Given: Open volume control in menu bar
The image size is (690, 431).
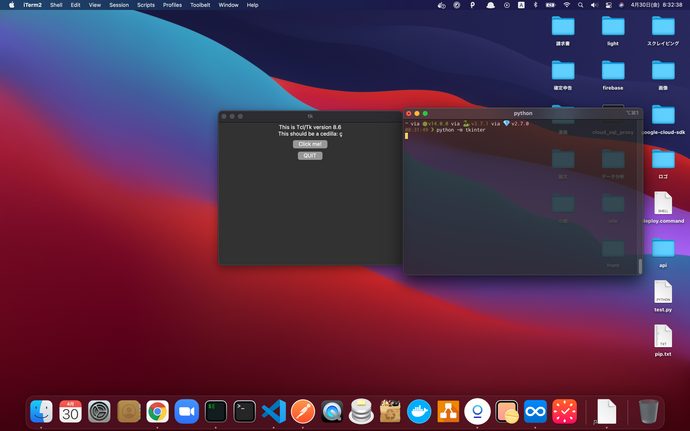Looking at the screenshot, I should point(594,5).
